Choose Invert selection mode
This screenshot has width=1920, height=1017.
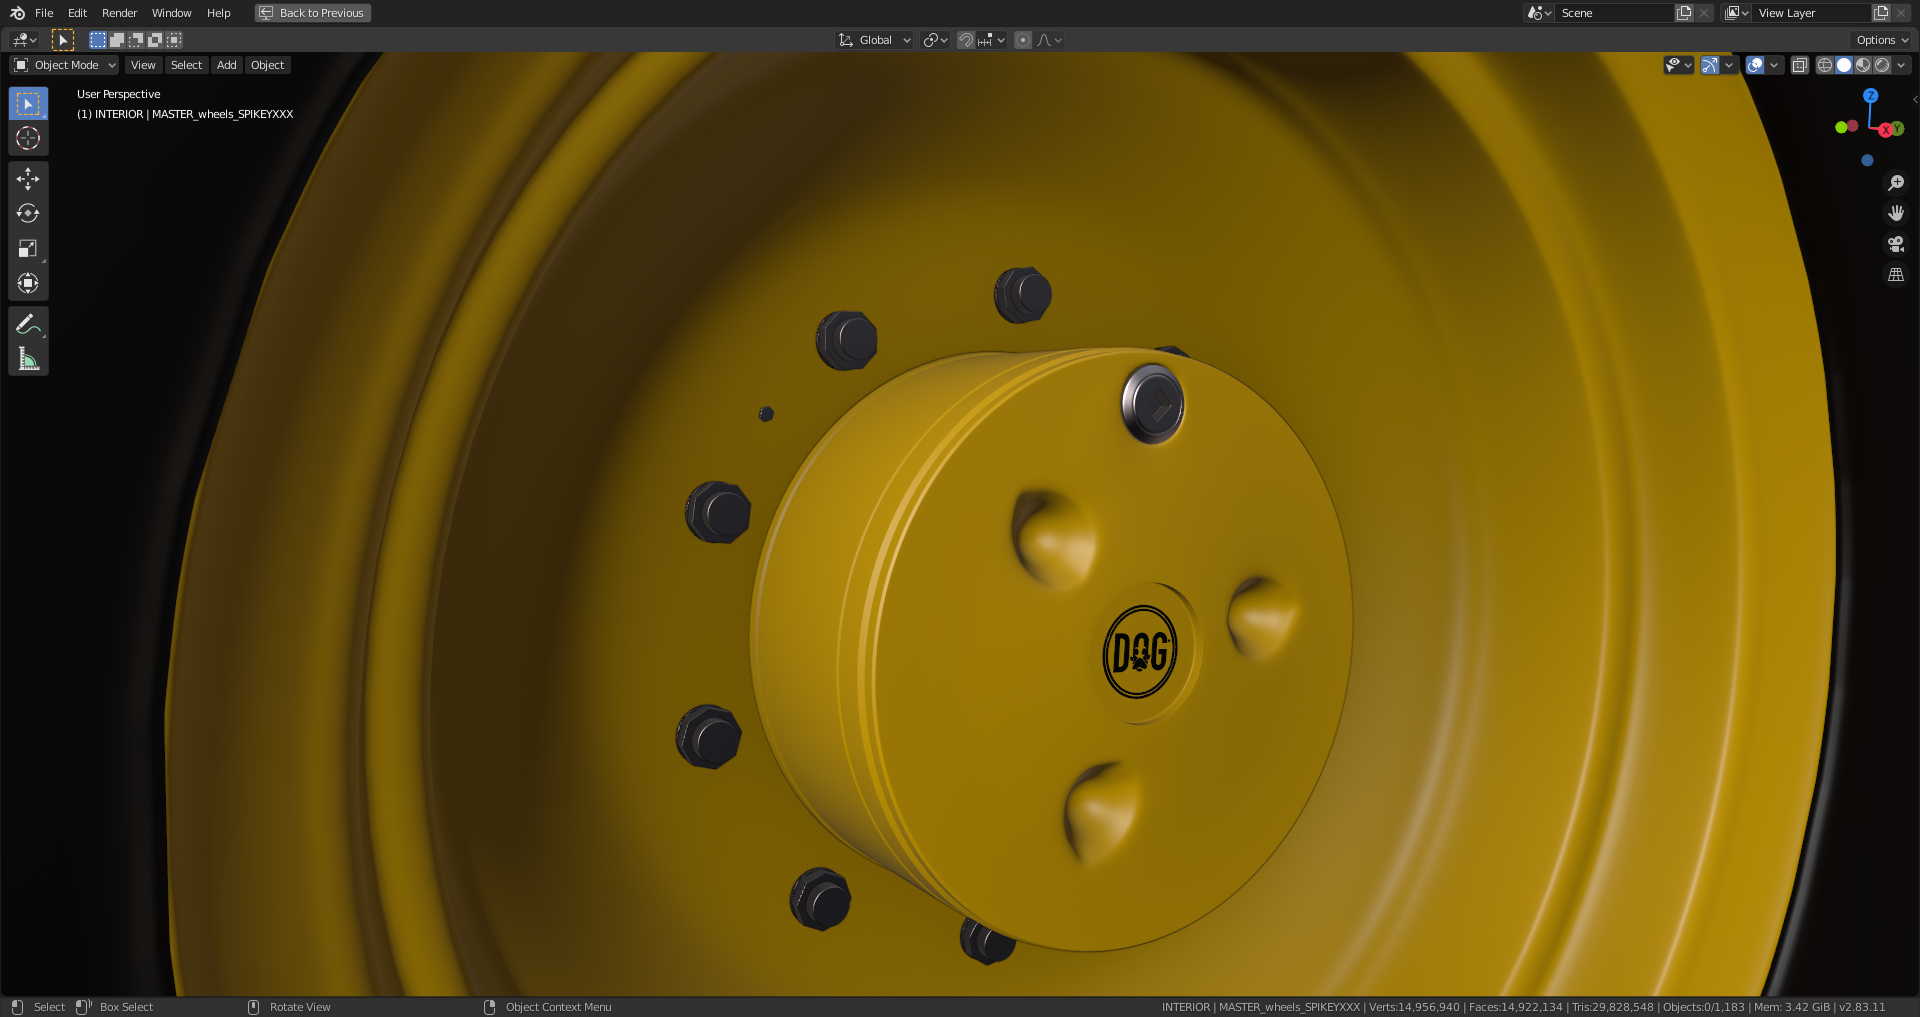[155, 40]
